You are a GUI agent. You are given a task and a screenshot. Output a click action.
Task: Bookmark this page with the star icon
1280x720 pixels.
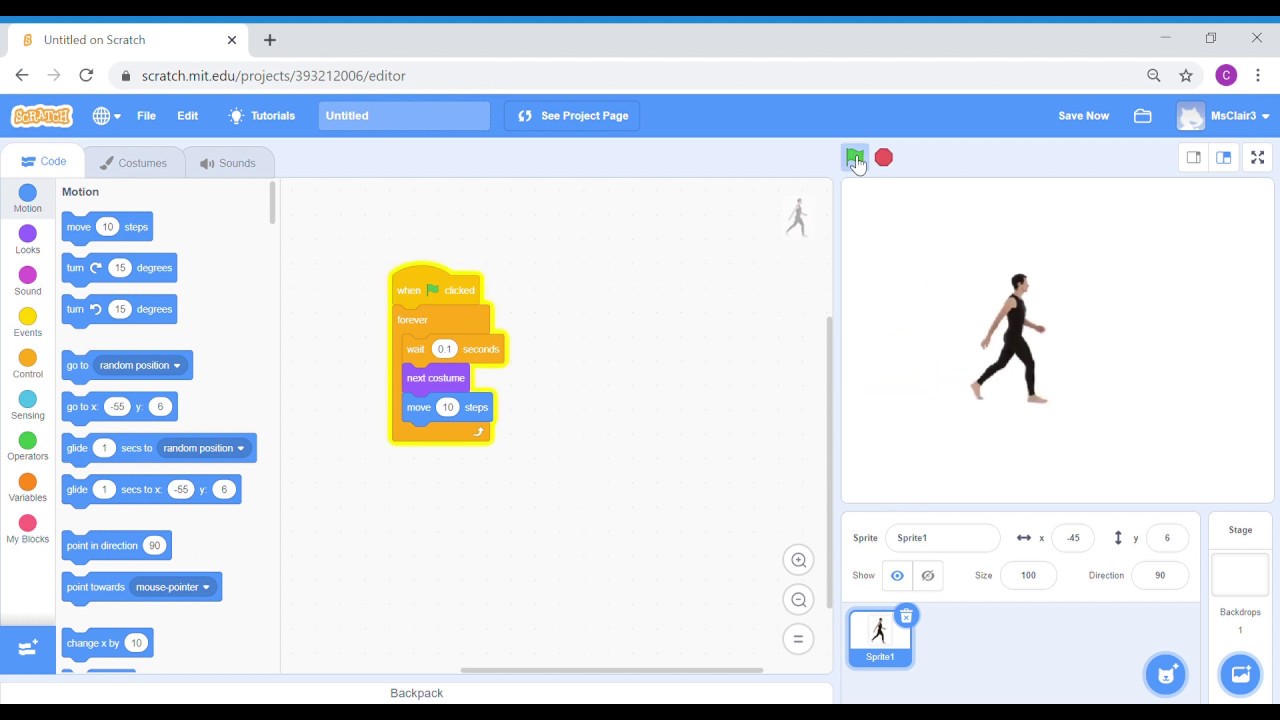pos(1186,75)
